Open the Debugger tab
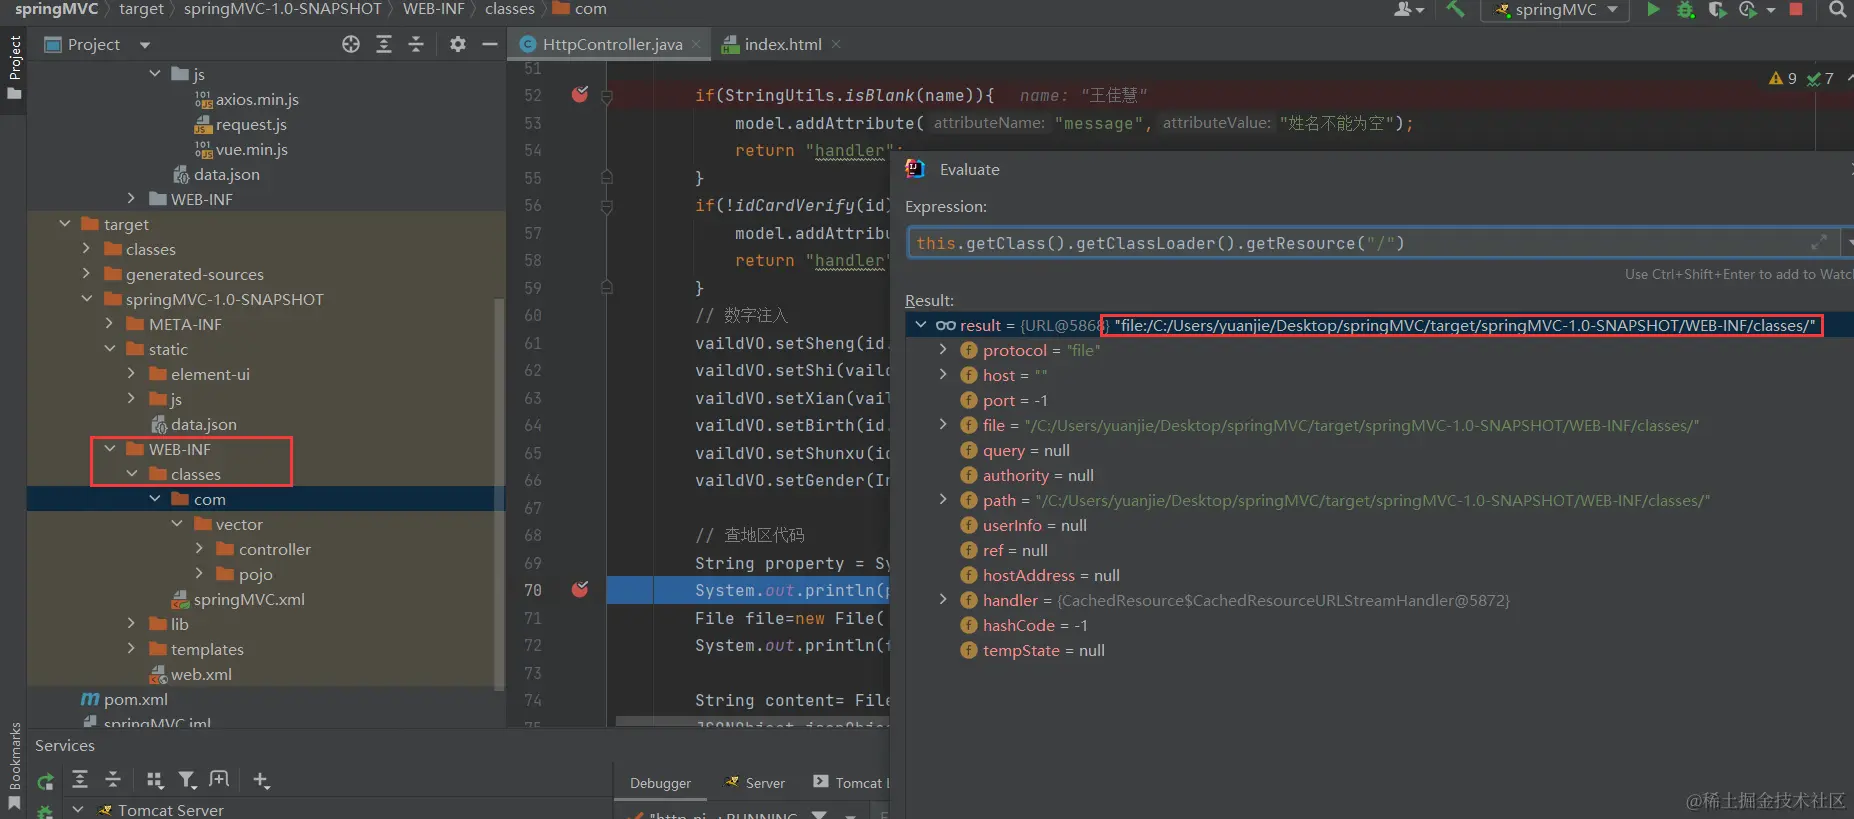 point(660,783)
